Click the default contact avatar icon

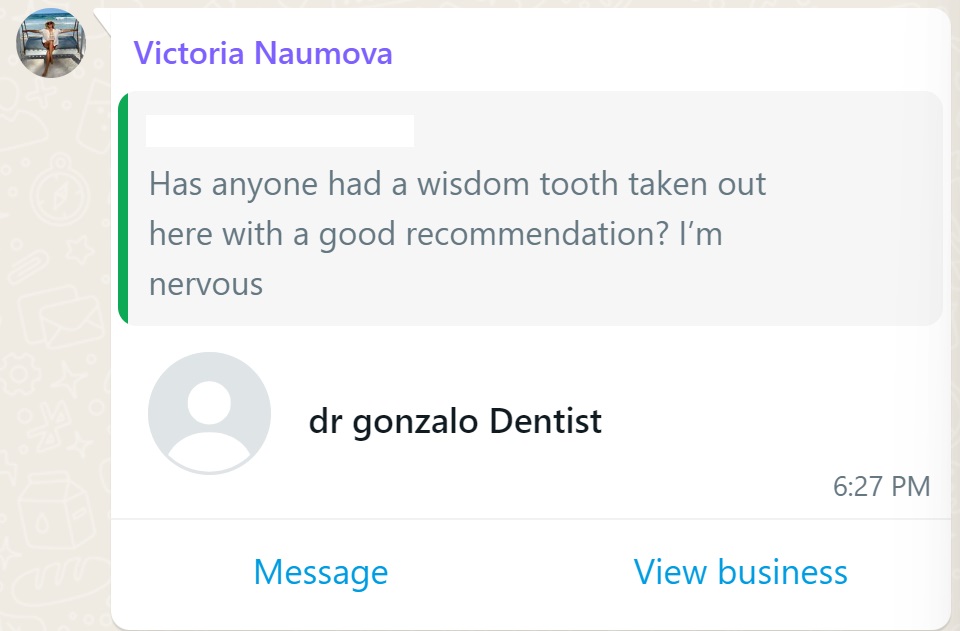209,413
